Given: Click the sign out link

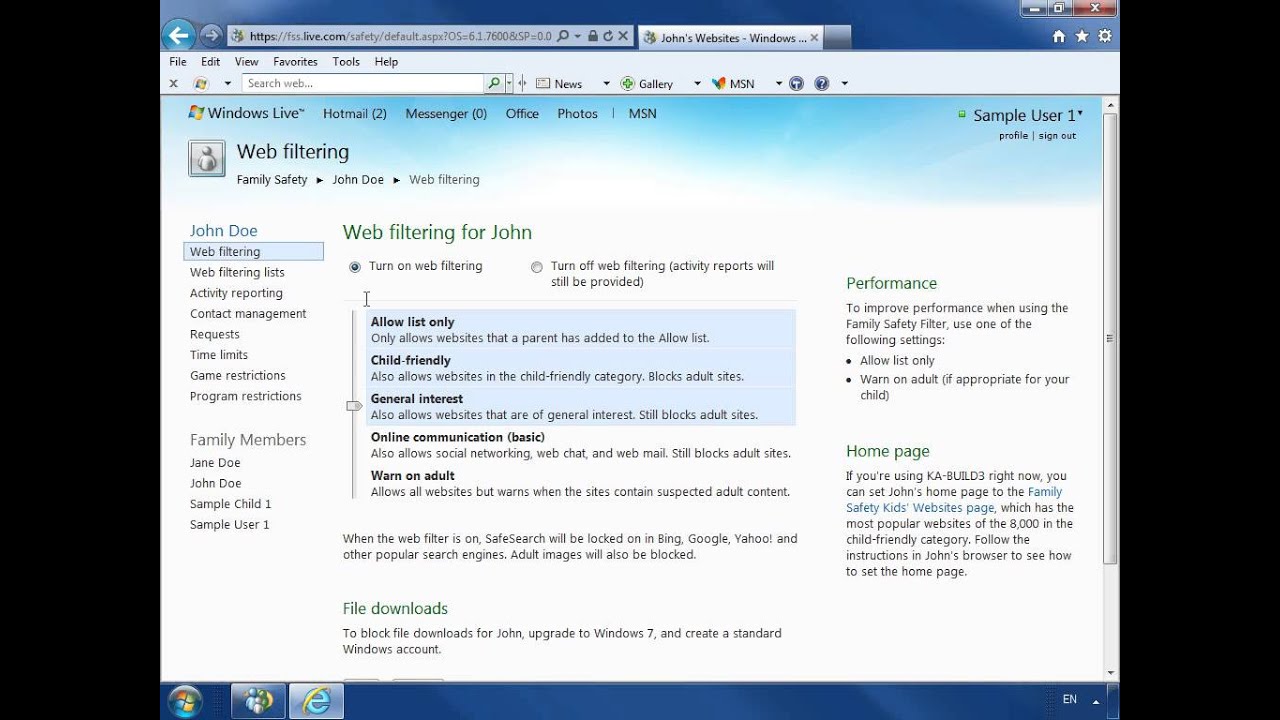Looking at the screenshot, I should point(1057,136).
